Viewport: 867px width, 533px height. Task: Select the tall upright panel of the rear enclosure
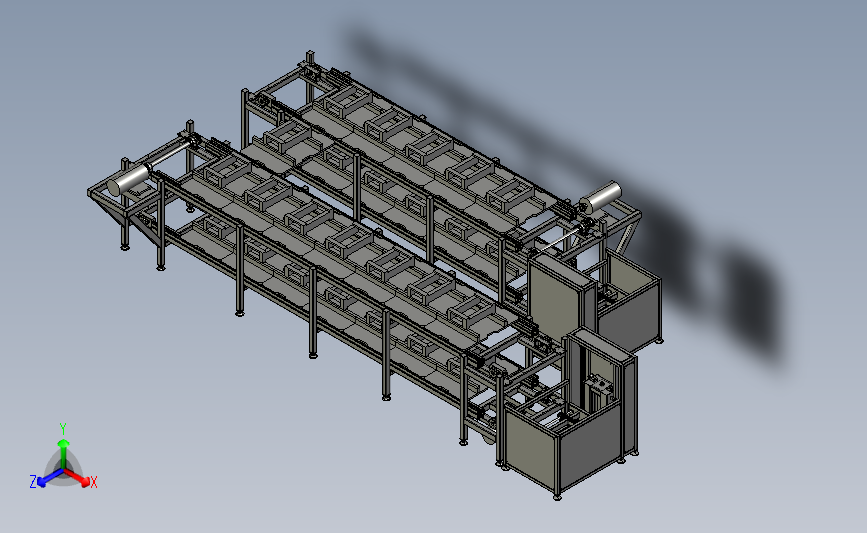555,299
